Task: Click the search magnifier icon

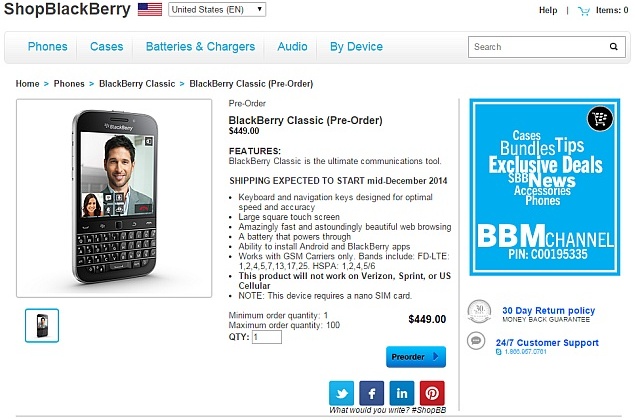Action: (x=614, y=47)
